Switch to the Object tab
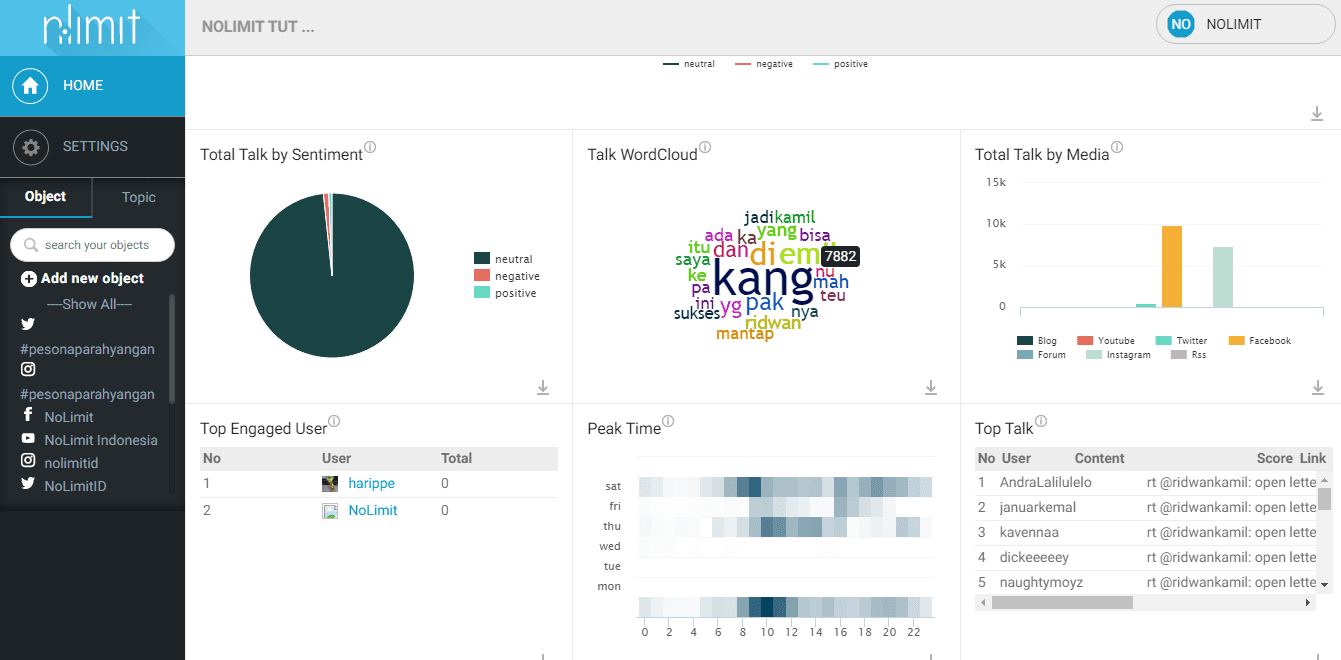 tap(46, 197)
